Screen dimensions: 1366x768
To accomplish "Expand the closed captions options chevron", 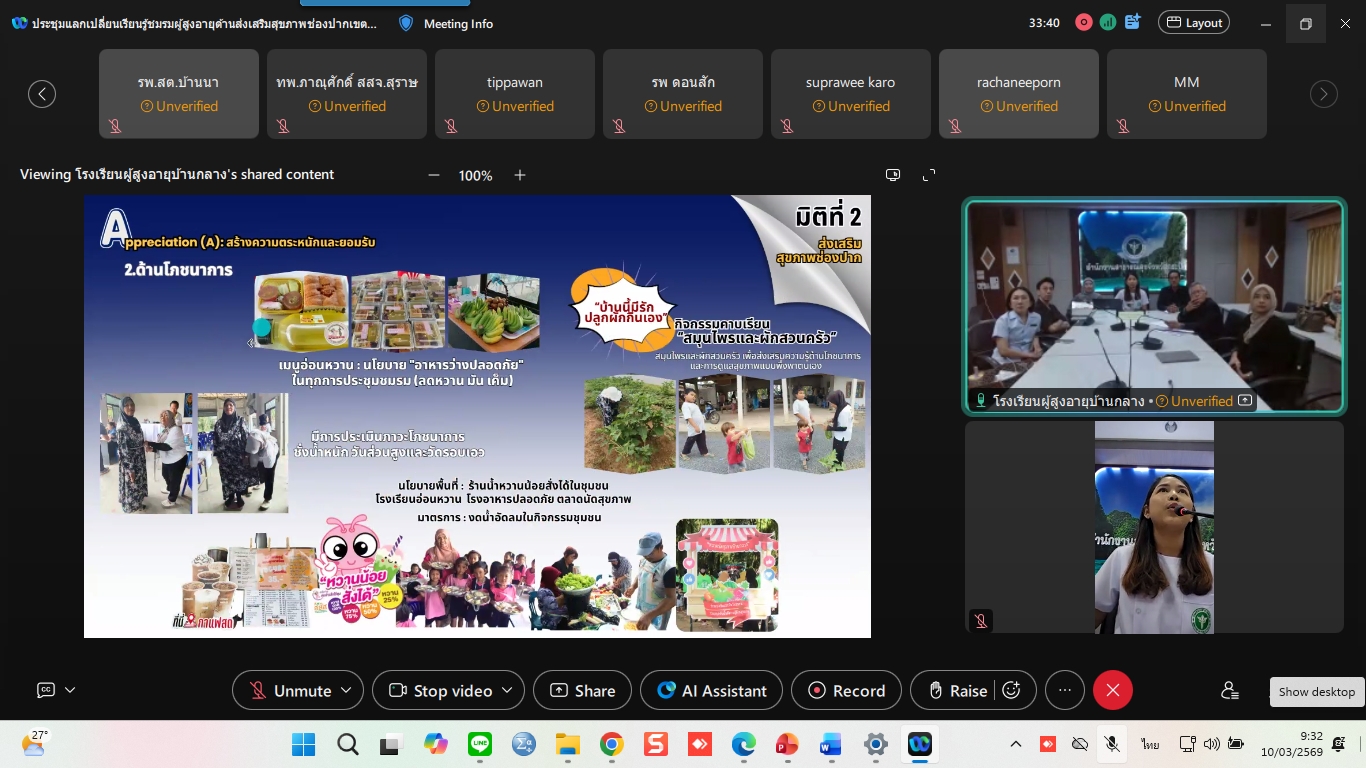I will tap(70, 690).
